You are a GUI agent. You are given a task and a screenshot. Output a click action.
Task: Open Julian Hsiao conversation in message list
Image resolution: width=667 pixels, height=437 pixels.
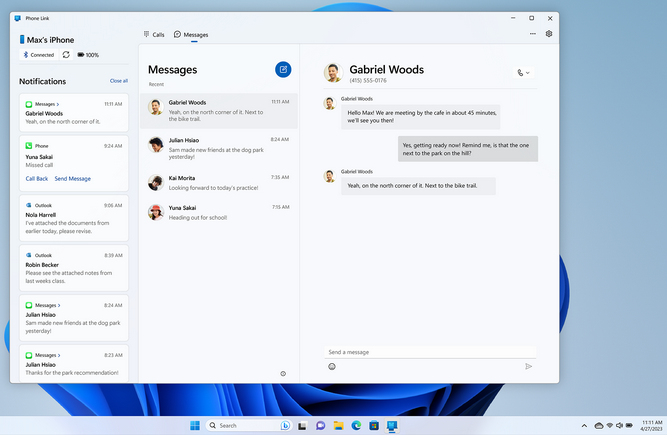coord(219,148)
